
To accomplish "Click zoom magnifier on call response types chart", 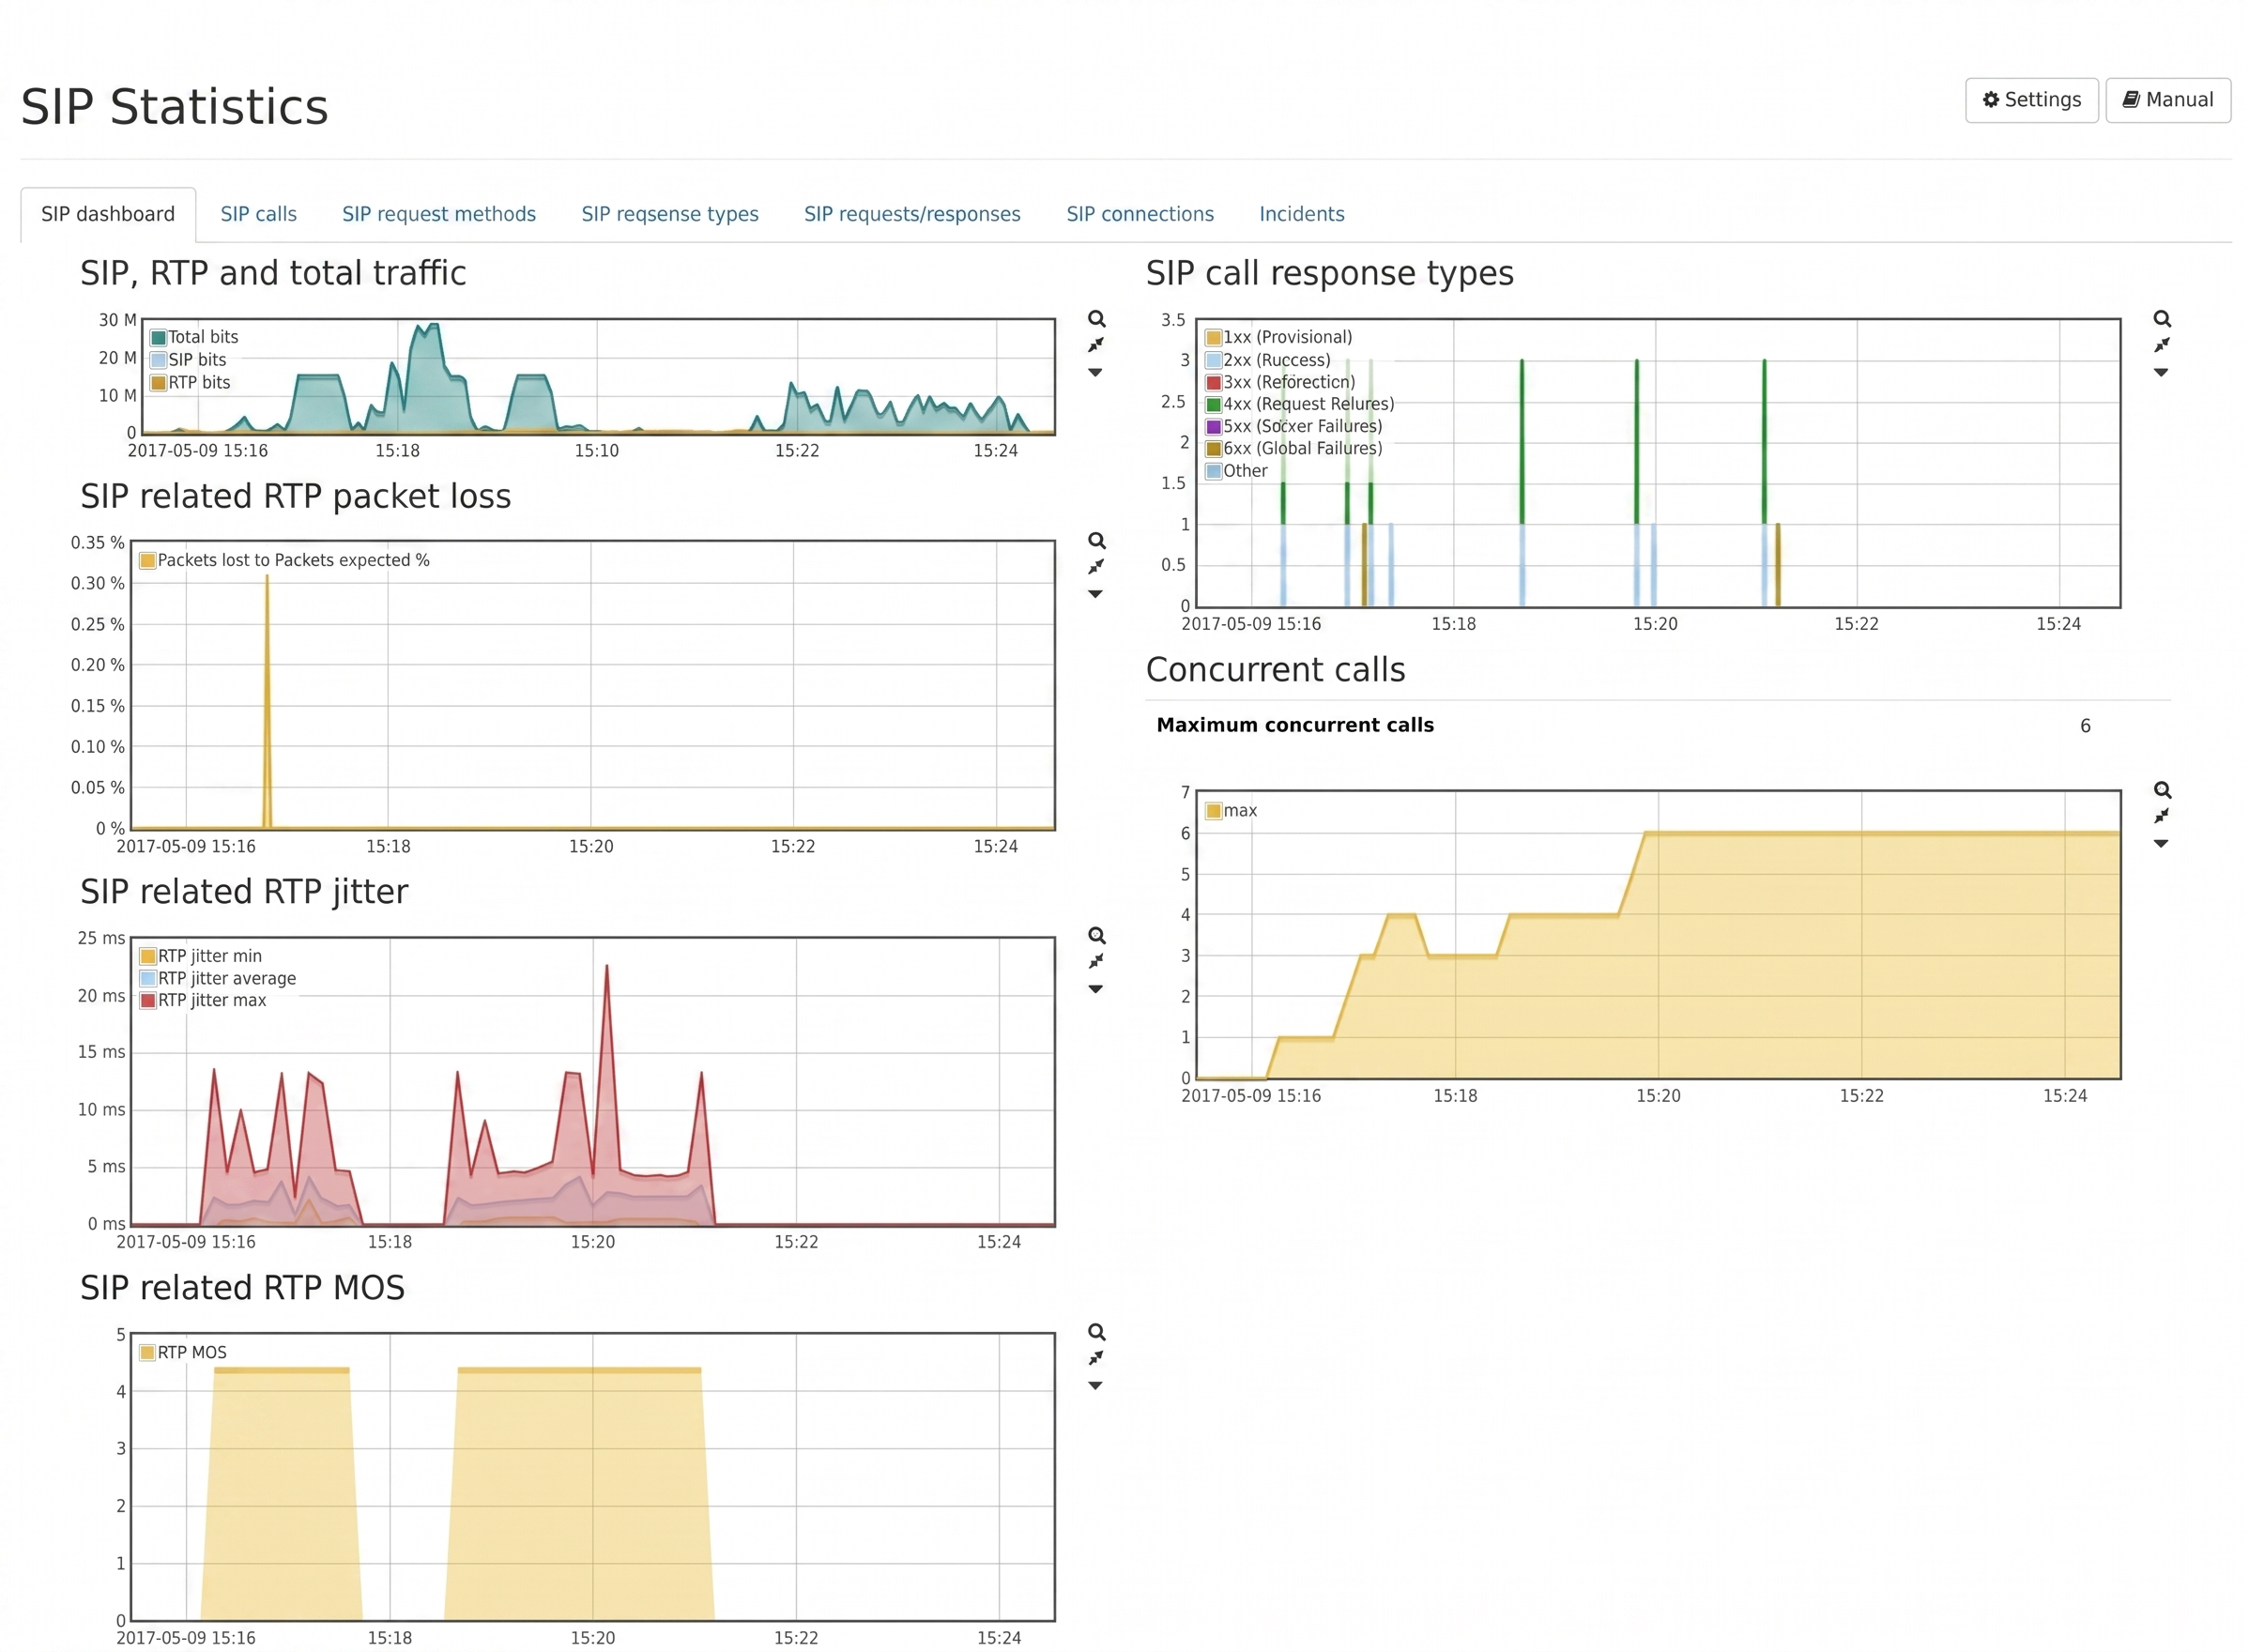I will 2161,319.
